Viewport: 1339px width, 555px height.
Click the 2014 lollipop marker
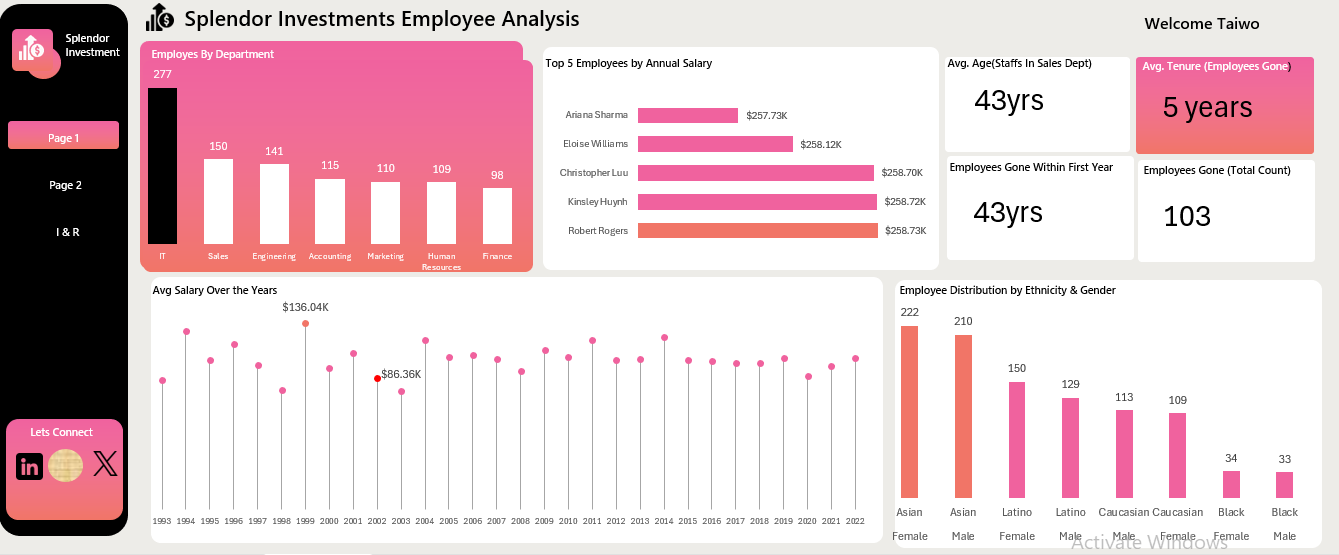pos(664,338)
